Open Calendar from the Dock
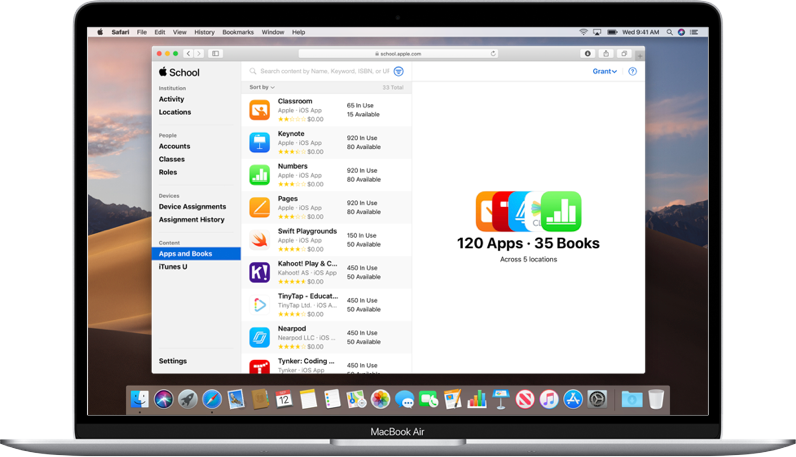Image resolution: width=796 pixels, height=457 pixels. coord(284,399)
